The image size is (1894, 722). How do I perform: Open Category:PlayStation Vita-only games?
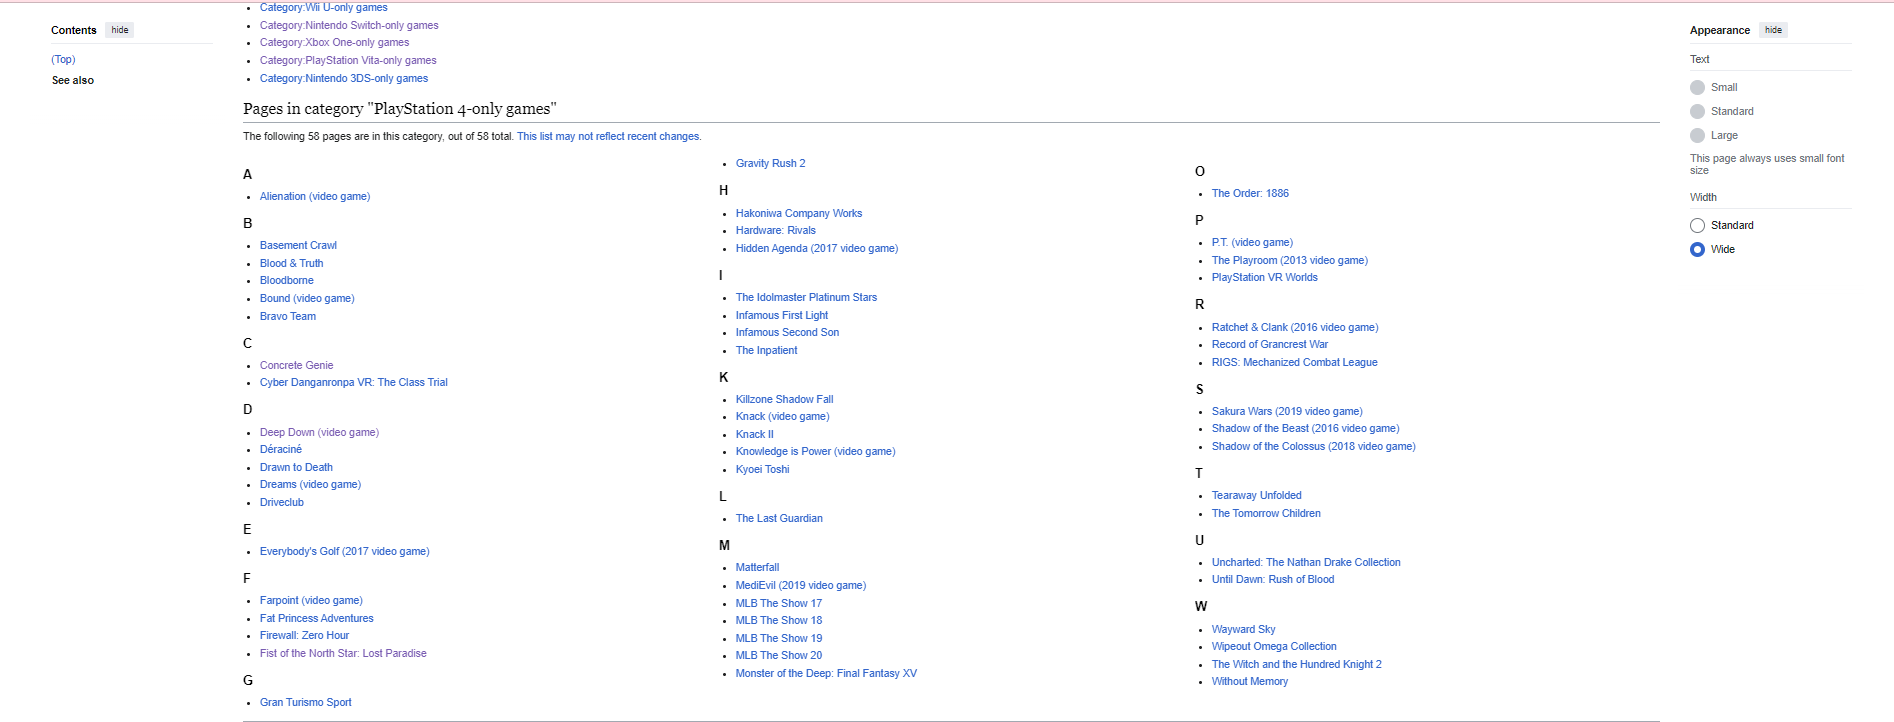pos(348,60)
